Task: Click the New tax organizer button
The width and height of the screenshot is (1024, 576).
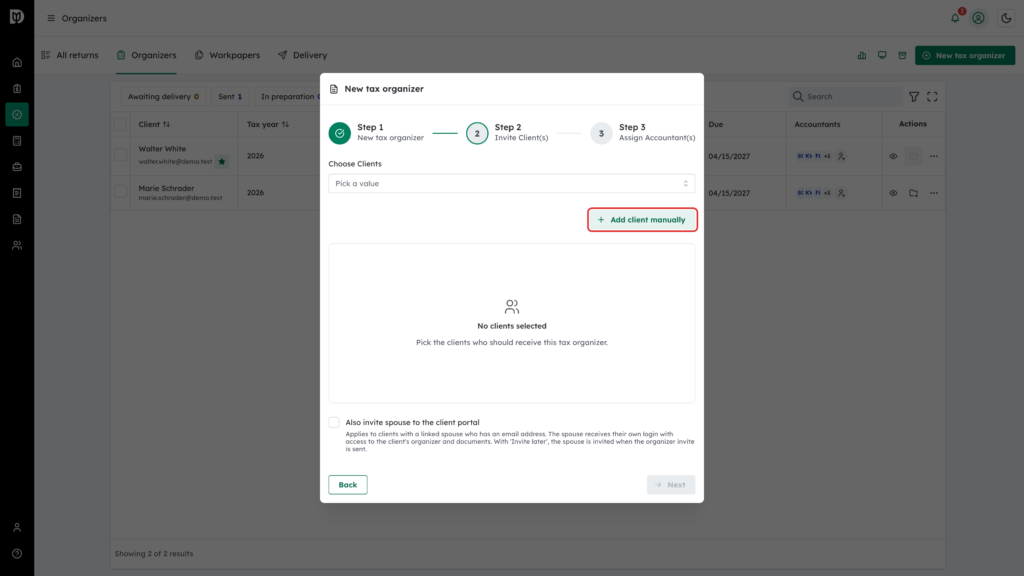Action: click(x=965, y=56)
